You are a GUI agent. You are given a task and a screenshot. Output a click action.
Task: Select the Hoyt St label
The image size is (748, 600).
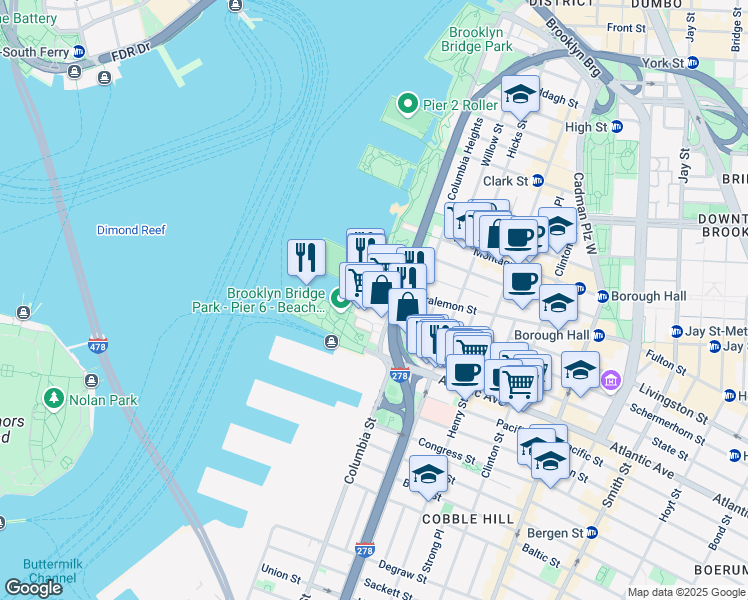click(x=669, y=505)
